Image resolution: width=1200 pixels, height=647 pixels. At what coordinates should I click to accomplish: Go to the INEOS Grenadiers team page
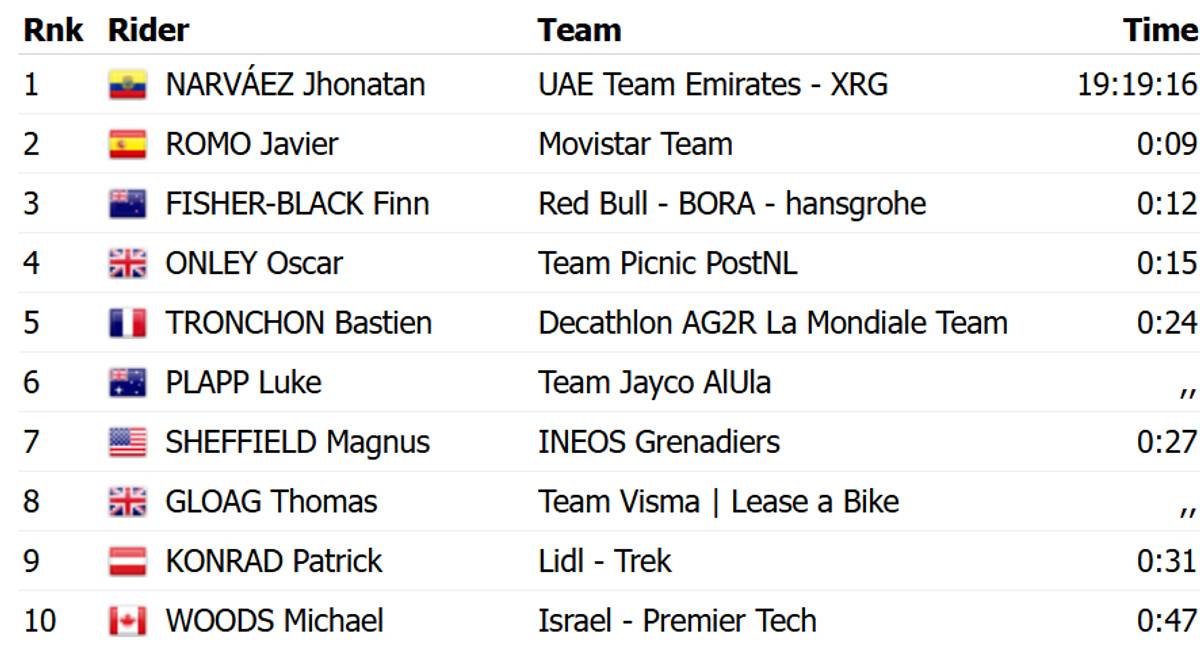[658, 442]
